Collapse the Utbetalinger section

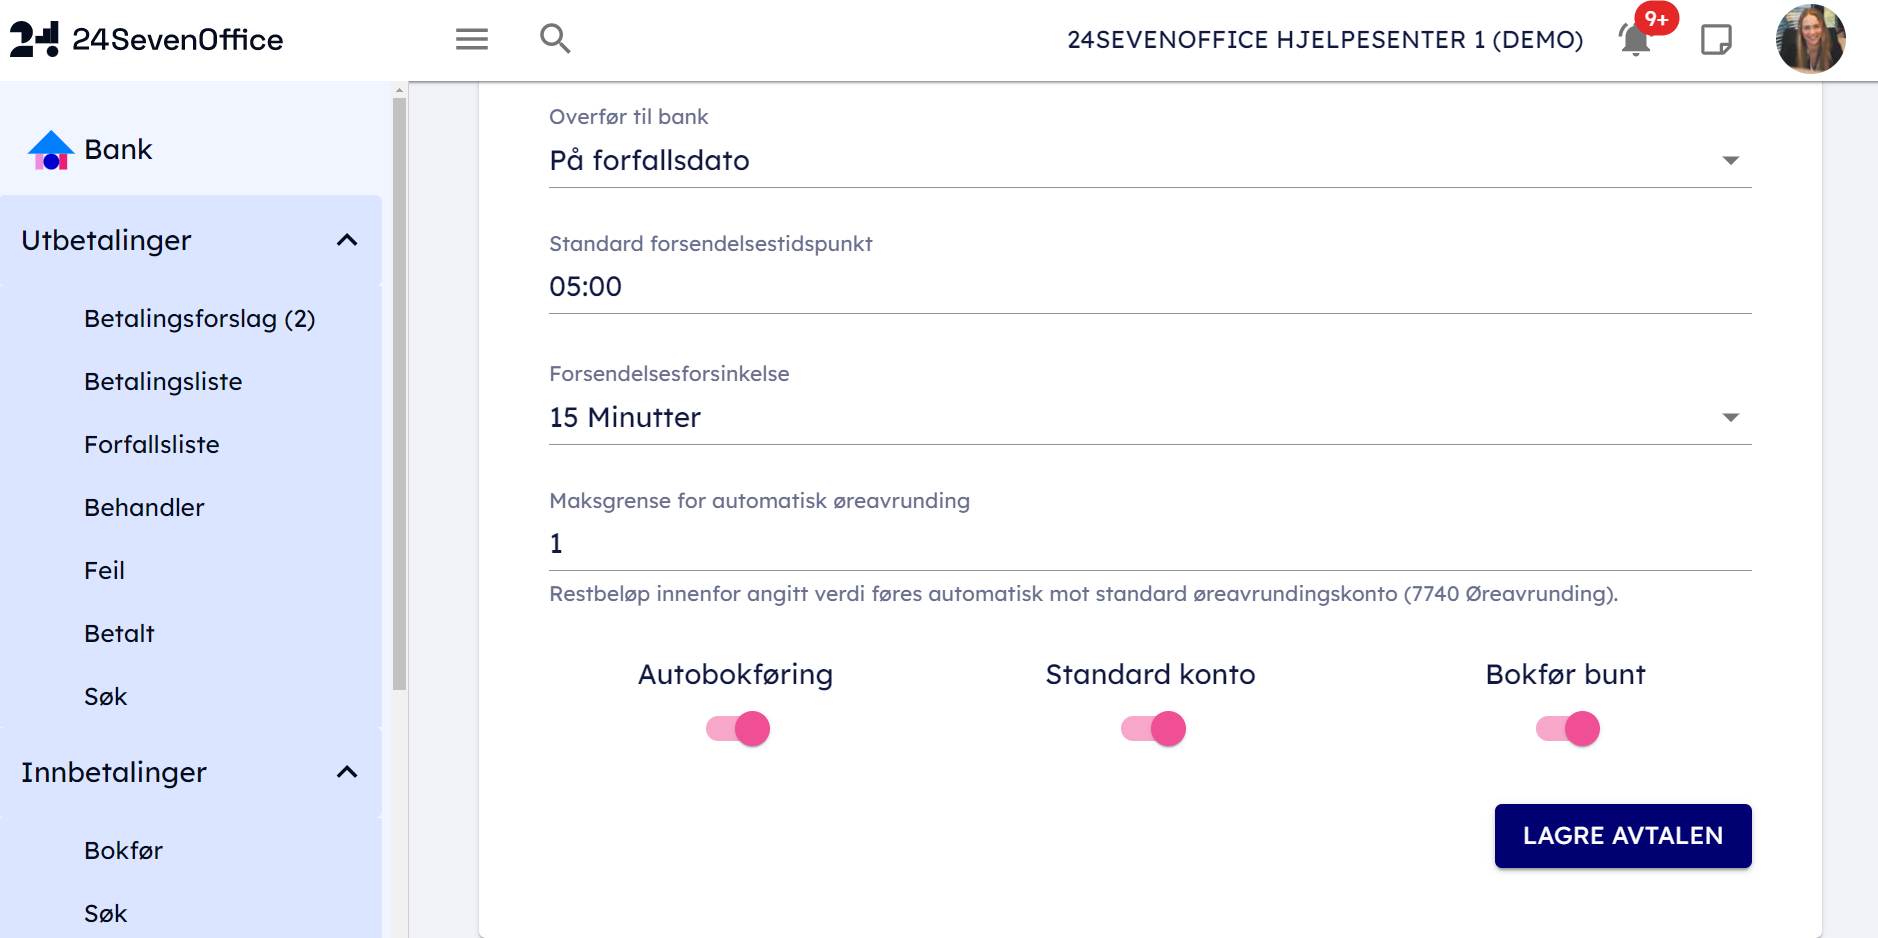point(347,240)
